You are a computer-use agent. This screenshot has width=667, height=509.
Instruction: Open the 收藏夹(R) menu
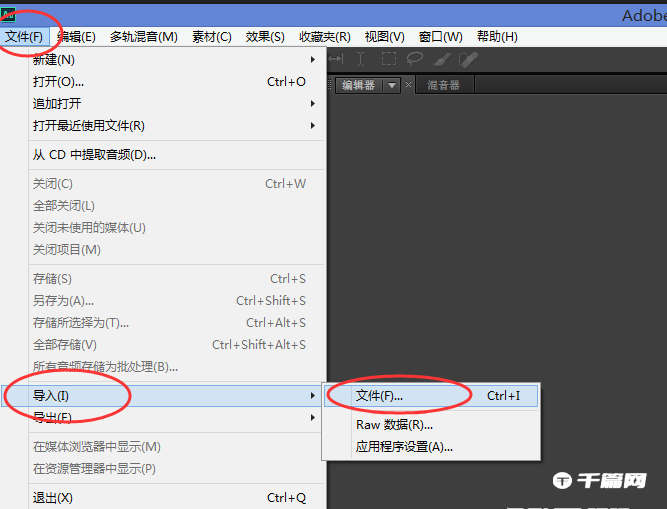click(x=325, y=37)
